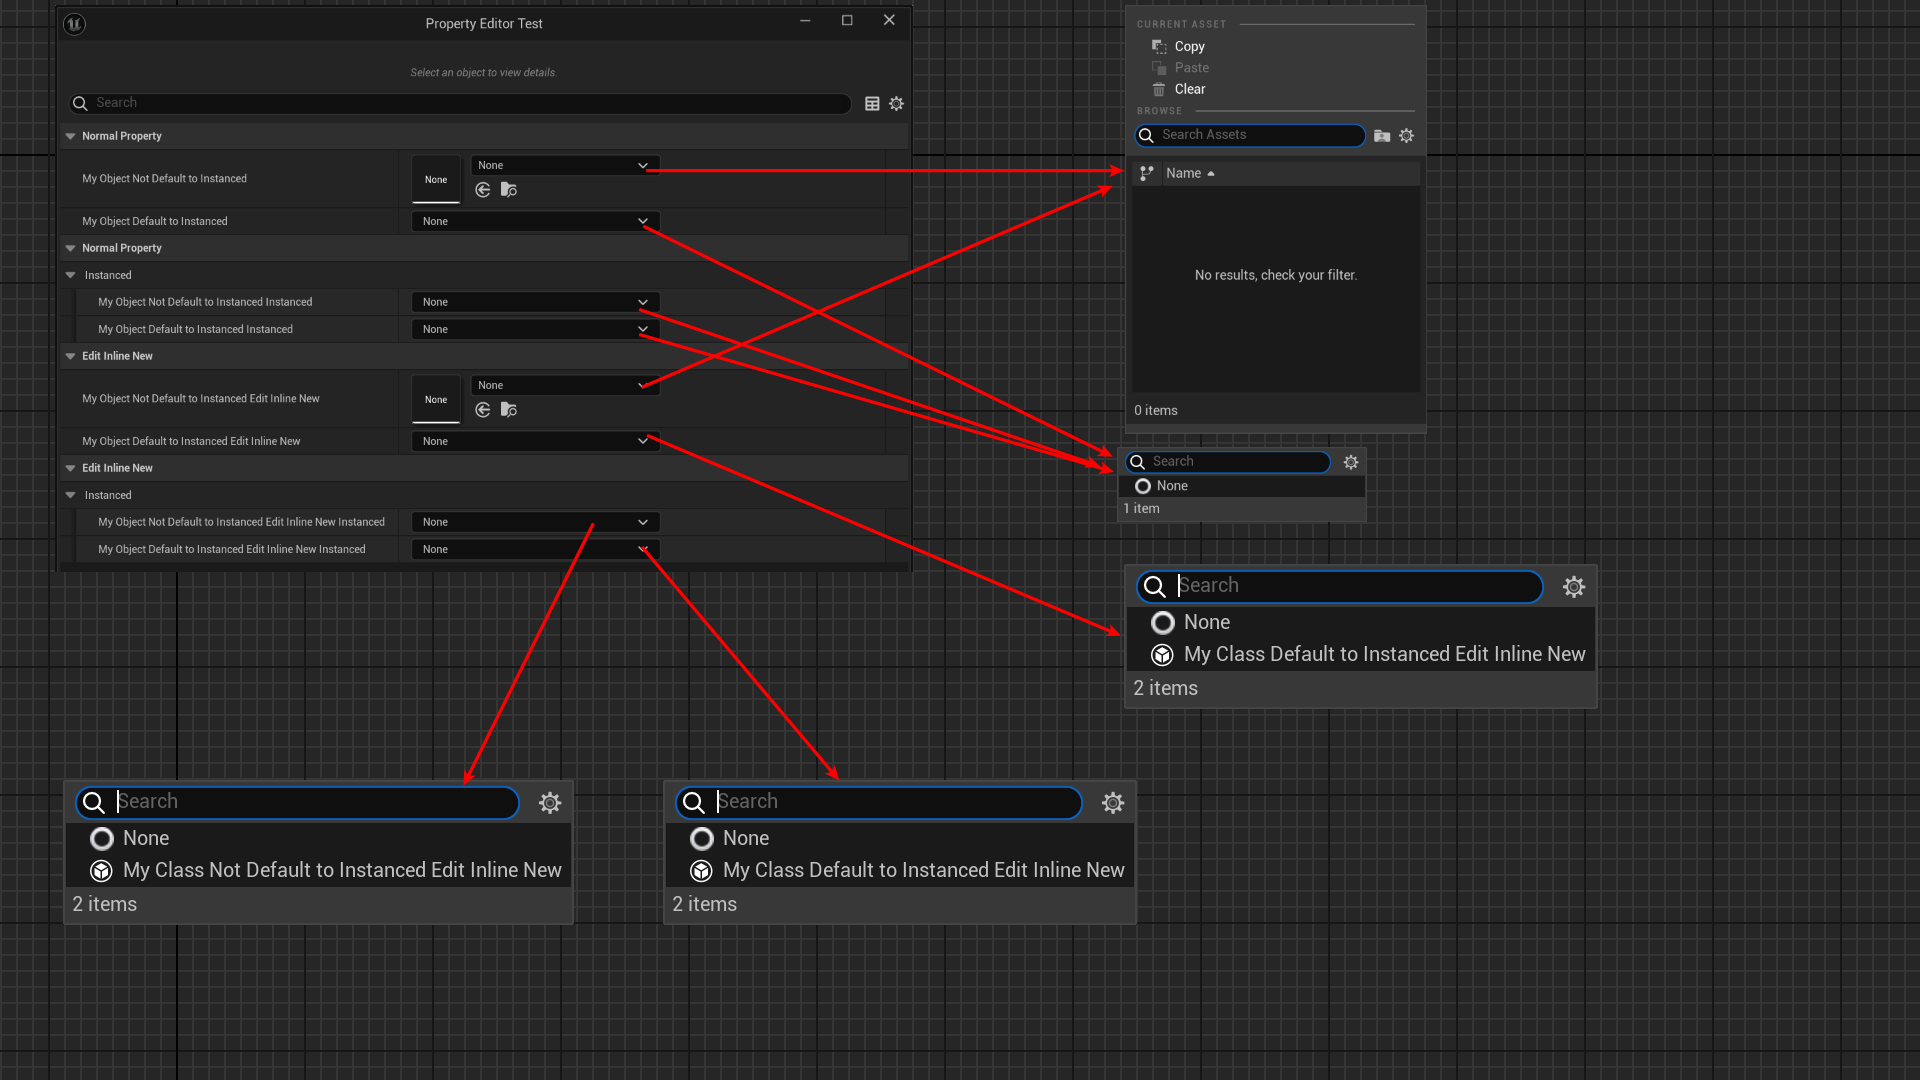The height and width of the screenshot is (1080, 1920).
Task: Open dropdown for My Object Default to Instanced
Action: pos(535,222)
